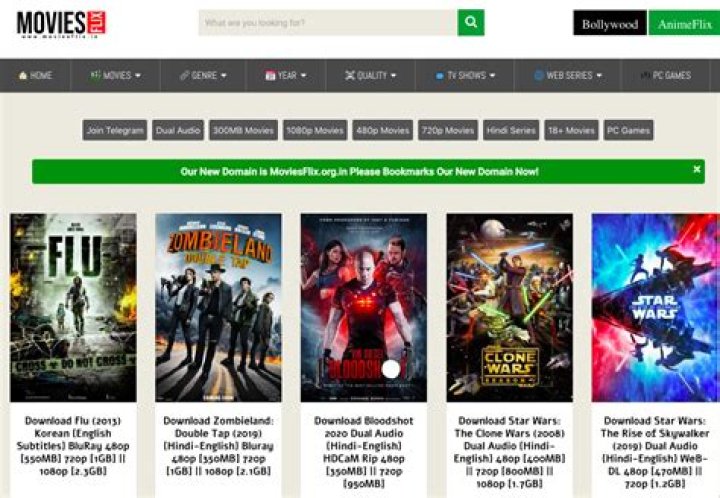Screen dimensions: 720x498
Task: Expand the MOVIES dropdown arrow
Action: coord(138,75)
